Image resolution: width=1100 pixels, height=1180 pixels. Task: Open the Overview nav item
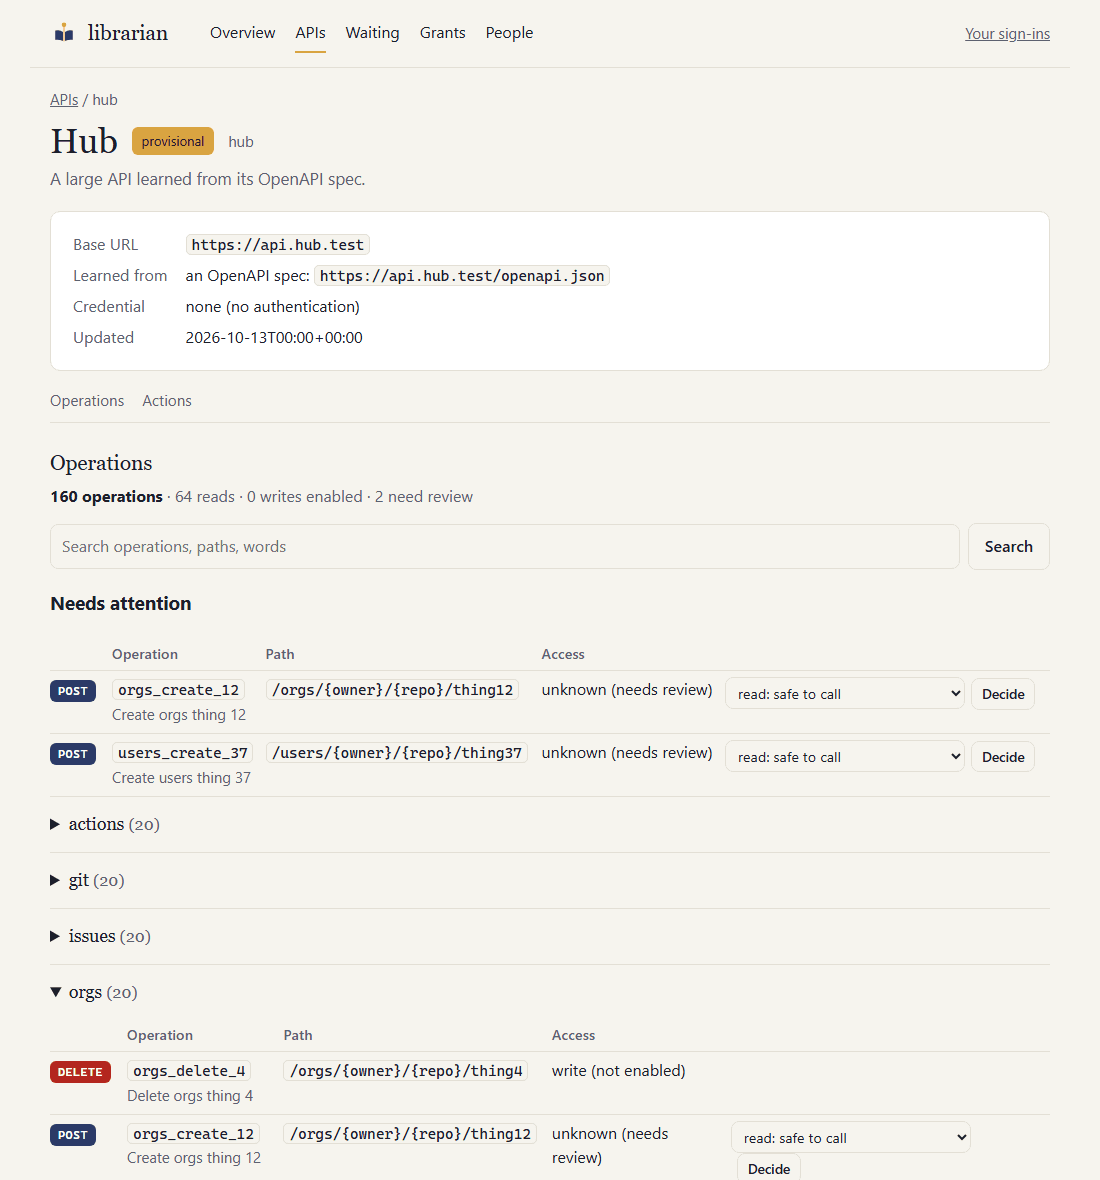tap(242, 33)
